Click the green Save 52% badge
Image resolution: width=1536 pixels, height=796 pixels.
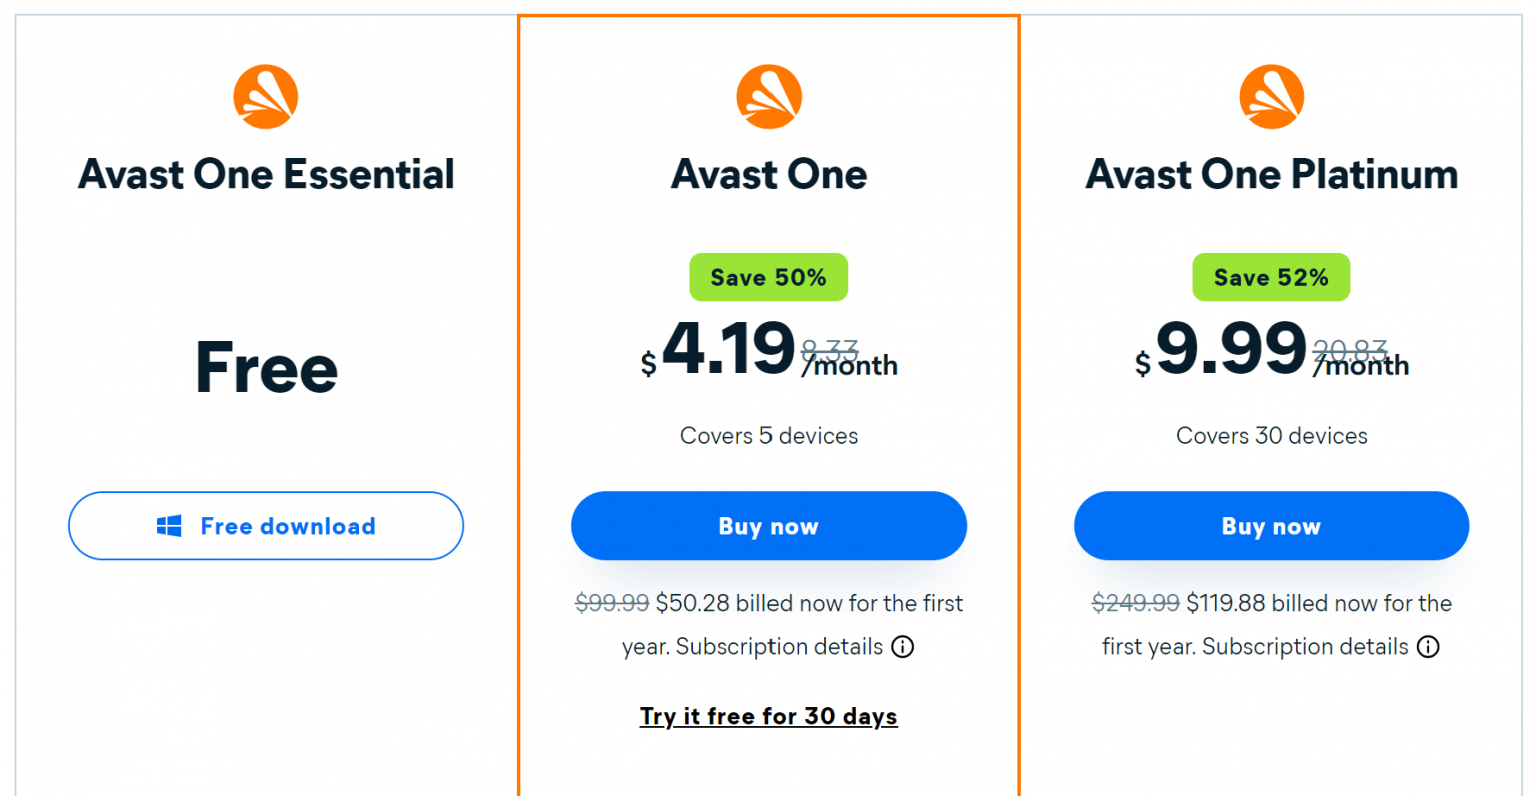(x=1271, y=277)
